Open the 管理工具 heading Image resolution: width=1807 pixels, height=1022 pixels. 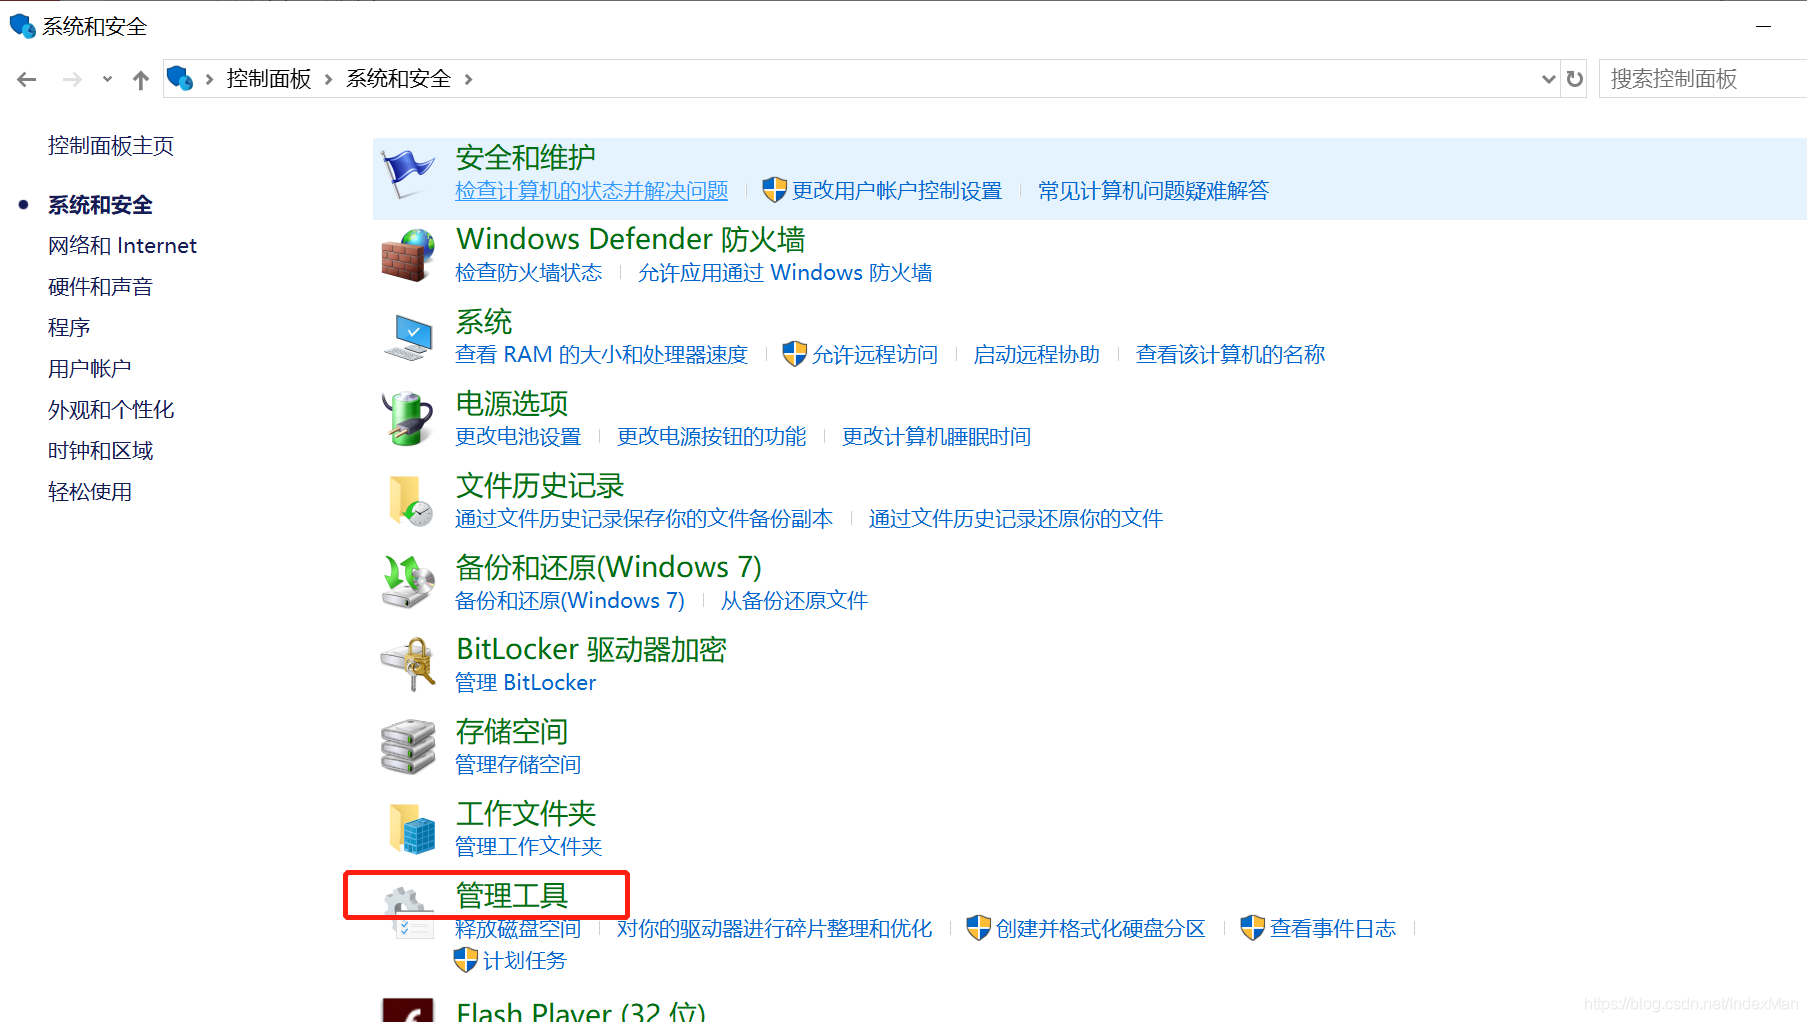coord(512,896)
